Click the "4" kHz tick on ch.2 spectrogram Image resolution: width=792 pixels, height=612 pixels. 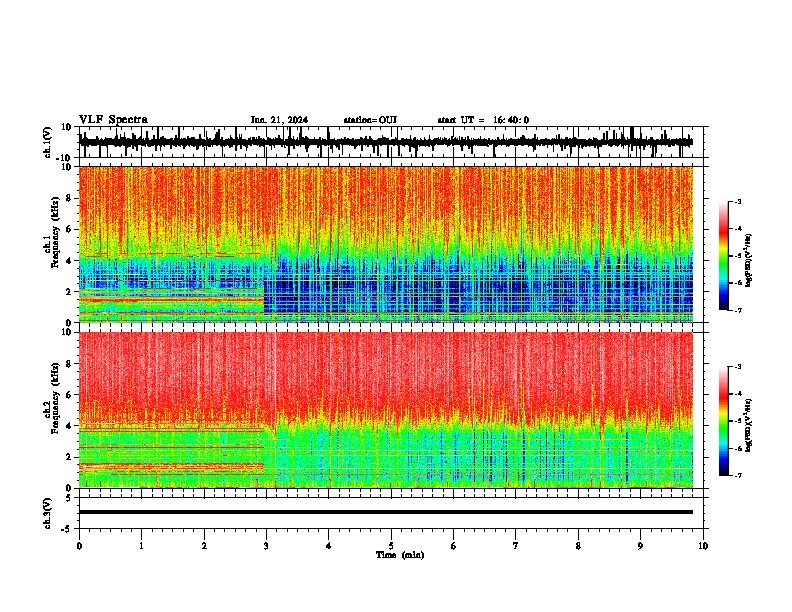pyautogui.click(x=69, y=426)
